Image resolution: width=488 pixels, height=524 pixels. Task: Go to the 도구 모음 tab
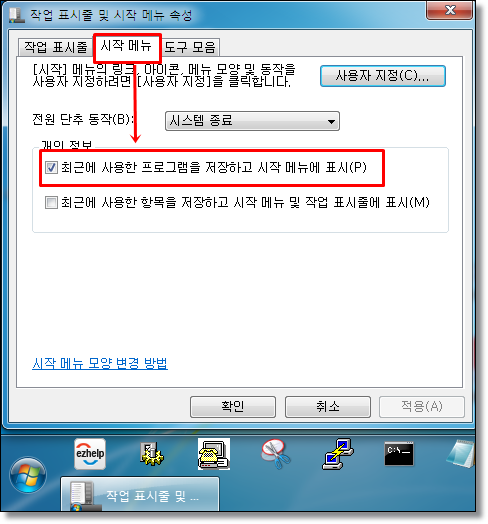coord(190,47)
